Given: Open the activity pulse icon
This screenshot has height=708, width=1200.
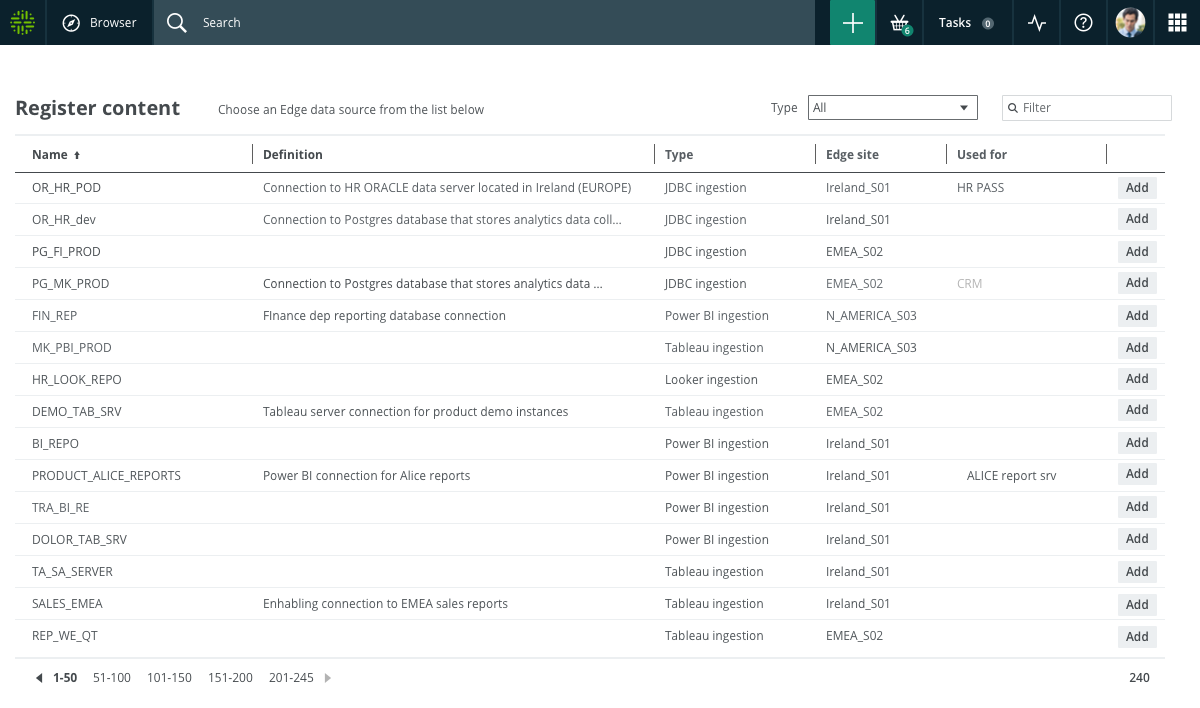Looking at the screenshot, I should [x=1037, y=23].
